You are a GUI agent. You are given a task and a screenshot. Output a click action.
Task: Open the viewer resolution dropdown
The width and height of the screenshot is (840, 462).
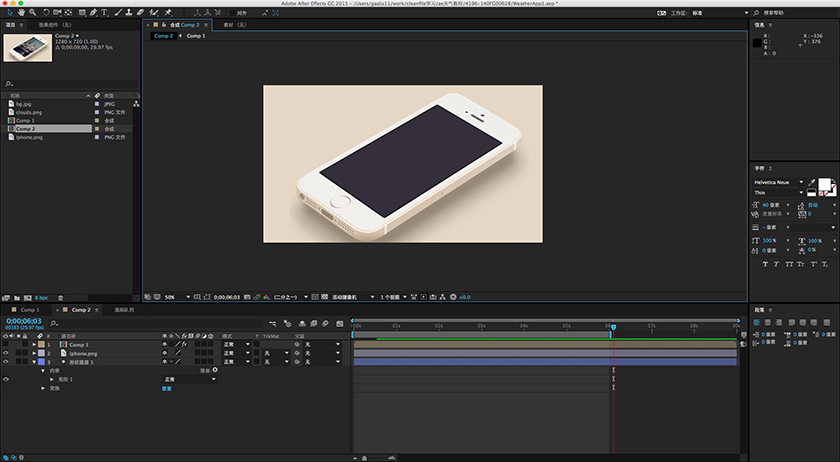tap(291, 296)
